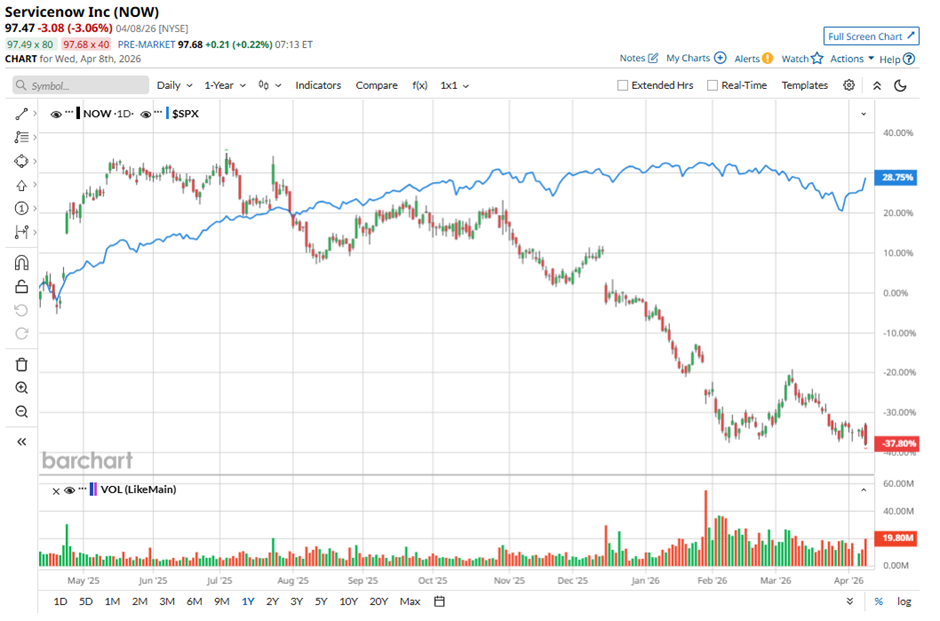The height and width of the screenshot is (621, 940).
Task: Enable Real-Time checkbox
Action: click(713, 86)
